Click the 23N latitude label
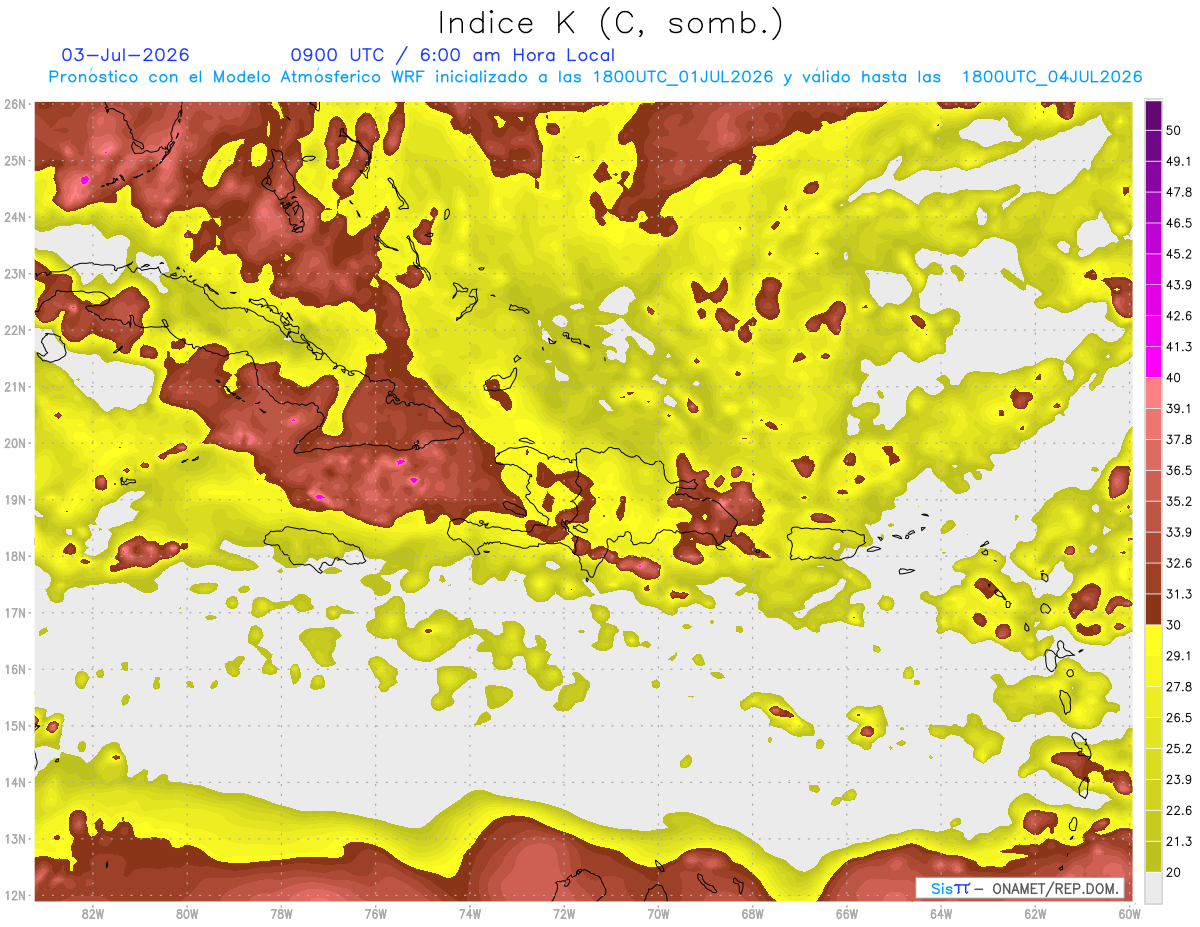Image resolution: width=1200 pixels, height=927 pixels. (x=14, y=274)
